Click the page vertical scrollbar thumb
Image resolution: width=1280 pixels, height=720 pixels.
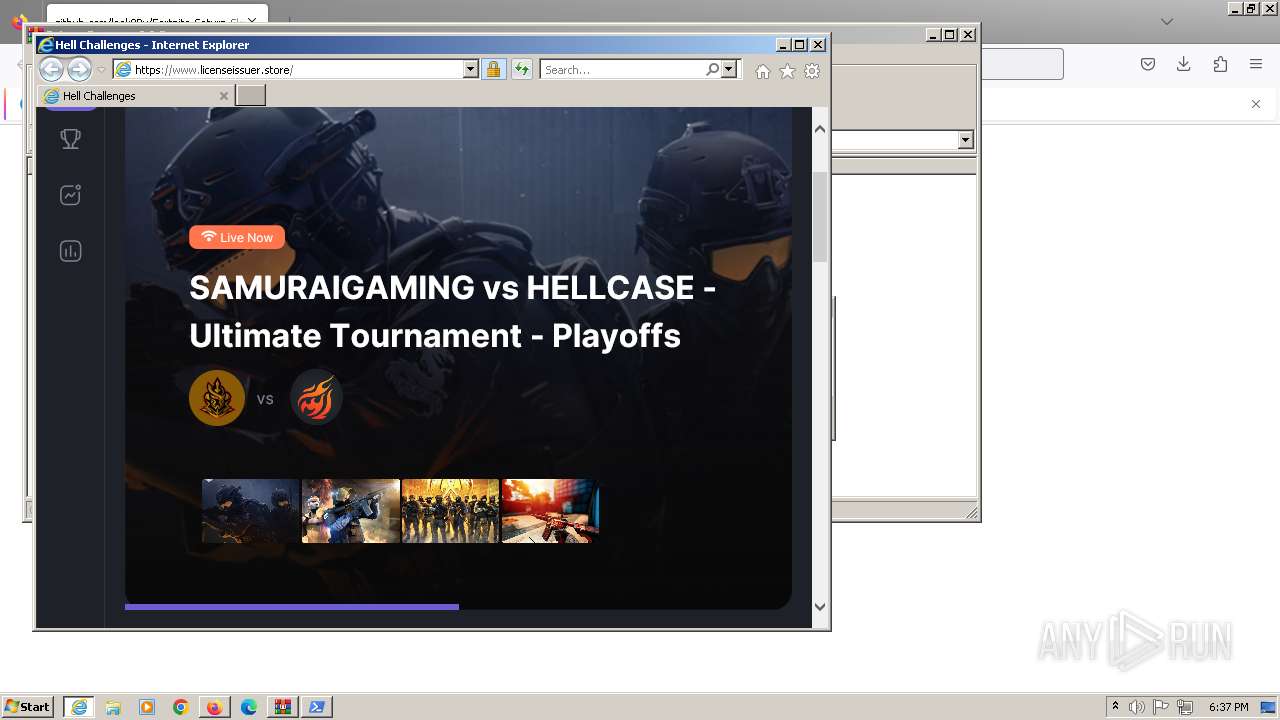(x=820, y=216)
